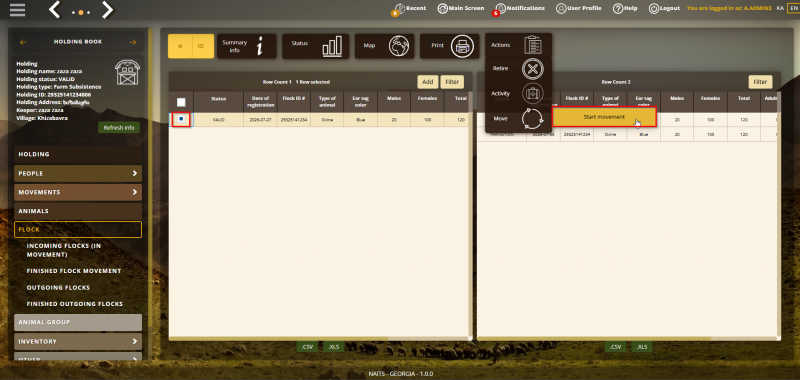This screenshot has height=380, width=800.
Task: Export left table as .XLS
Action: [x=334, y=347]
